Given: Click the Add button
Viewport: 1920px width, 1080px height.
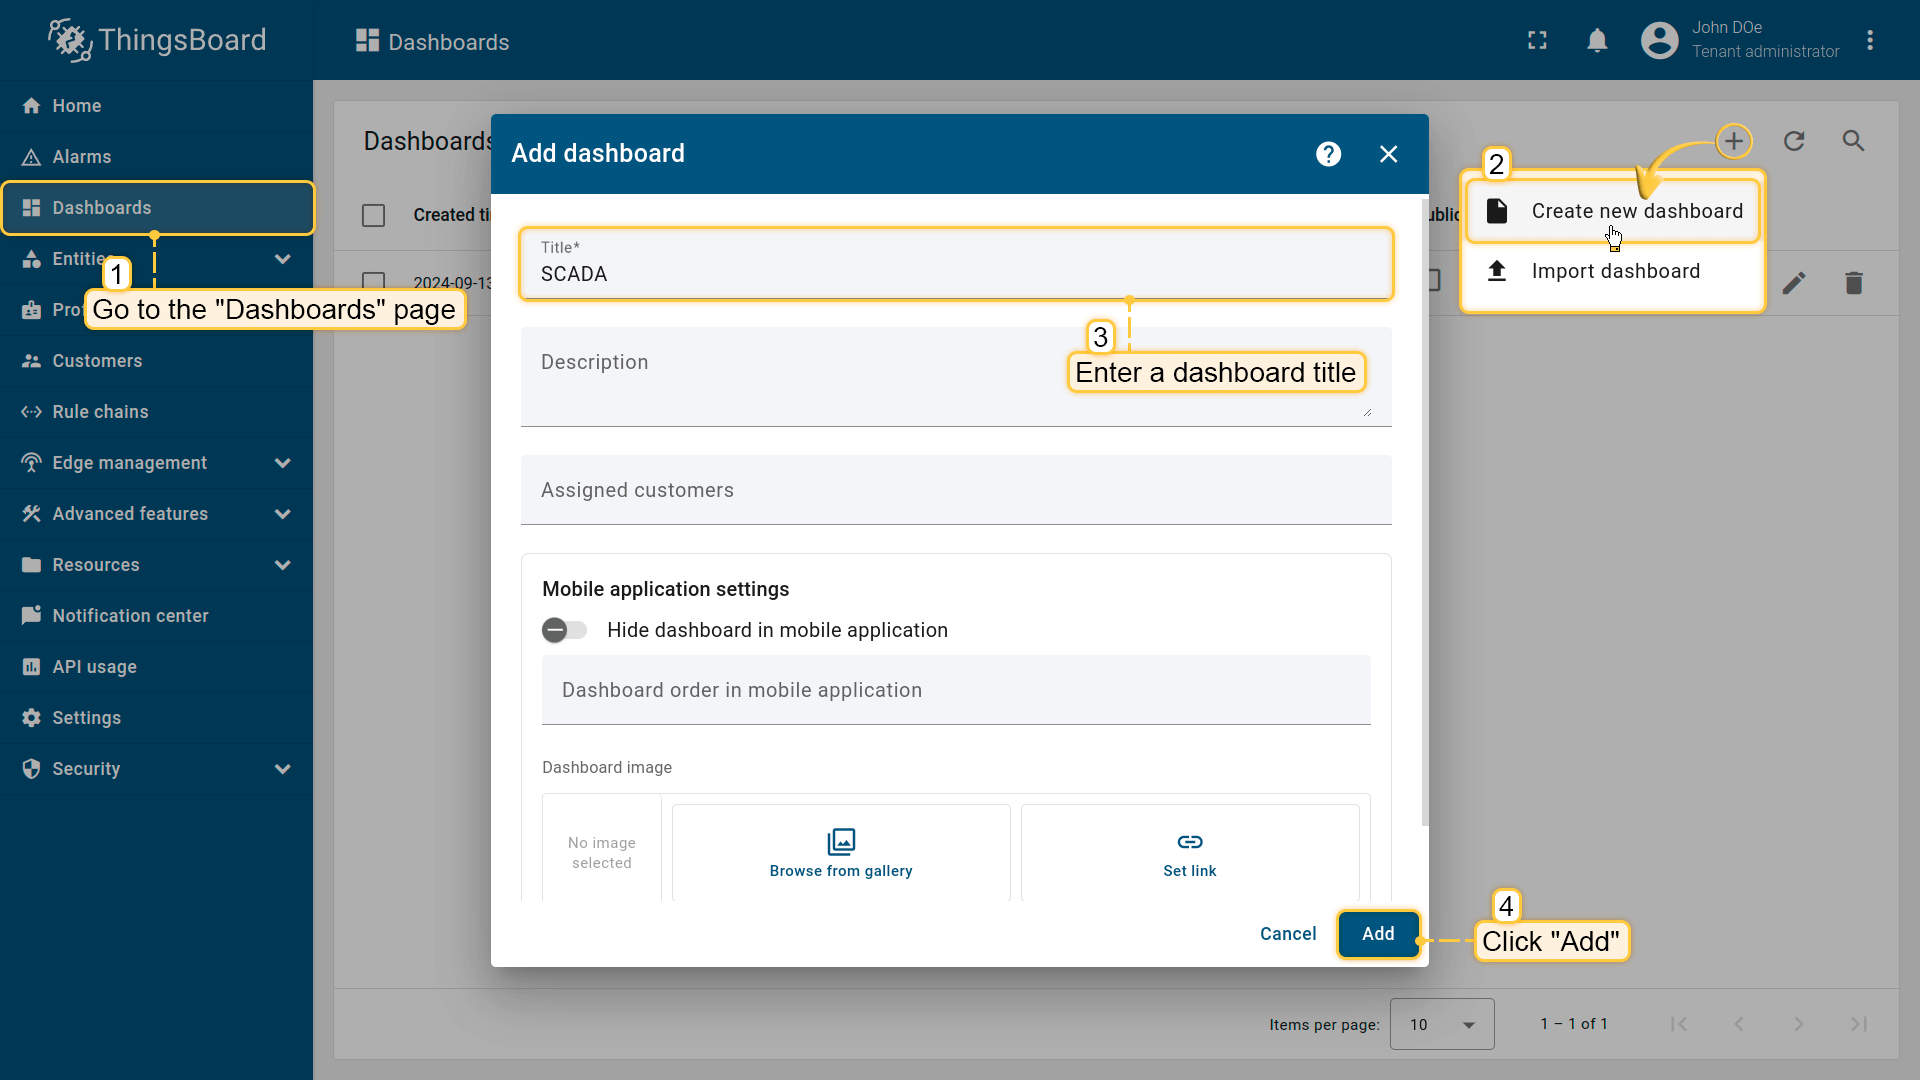Looking at the screenshot, I should (x=1377, y=934).
